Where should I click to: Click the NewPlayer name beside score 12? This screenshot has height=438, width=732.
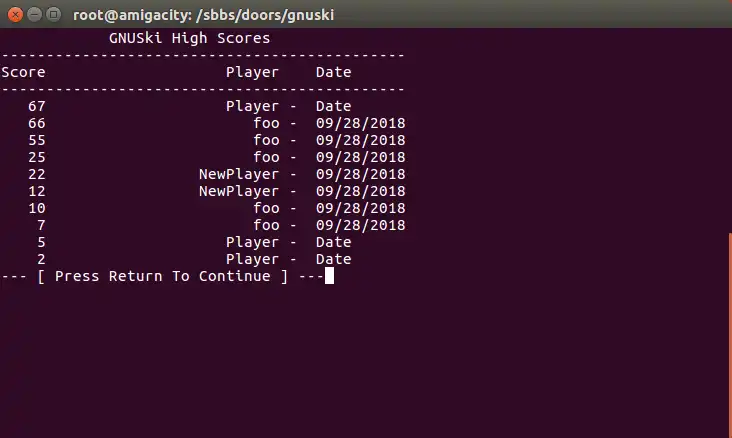pos(239,191)
